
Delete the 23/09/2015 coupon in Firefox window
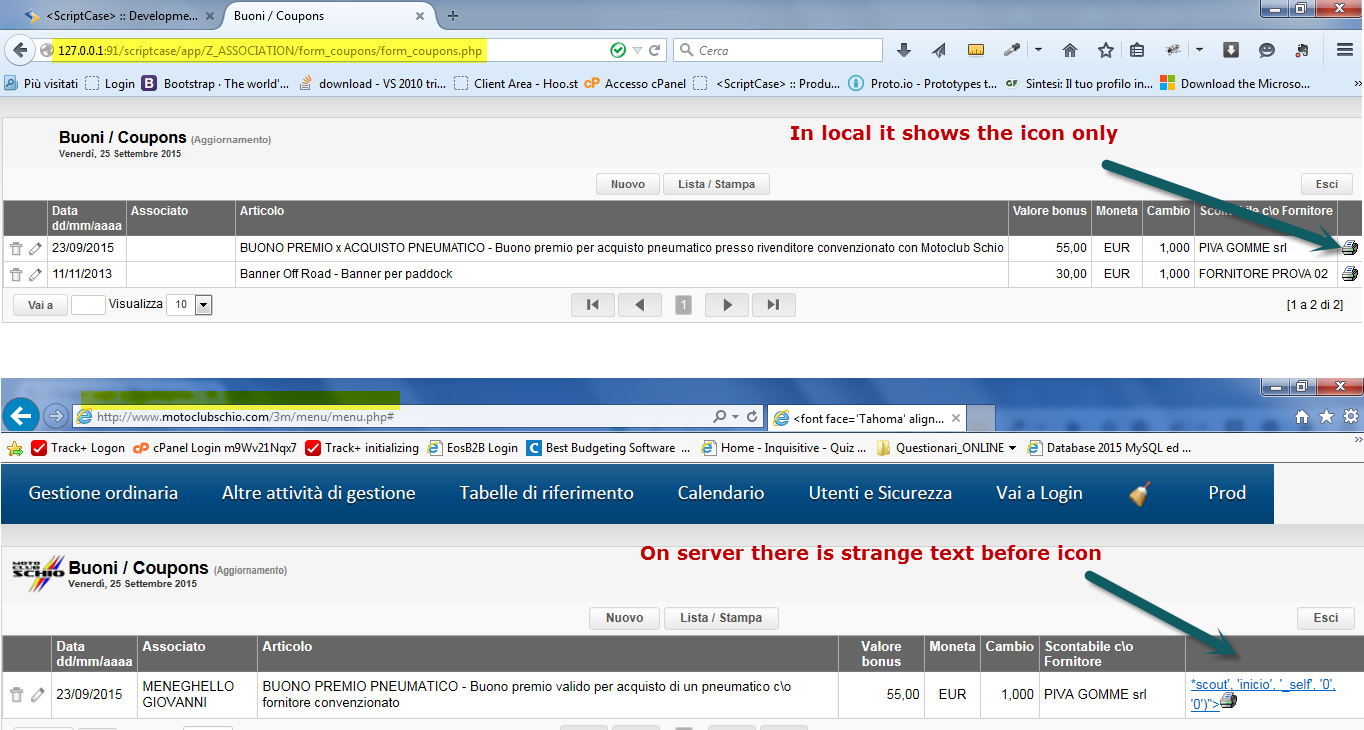pos(16,248)
